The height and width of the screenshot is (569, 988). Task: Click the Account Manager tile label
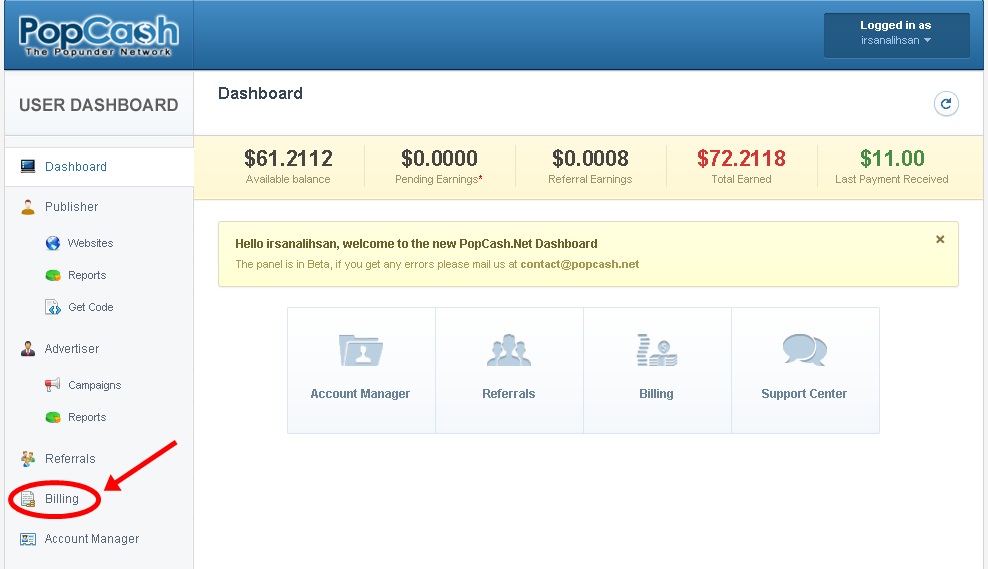click(x=360, y=394)
